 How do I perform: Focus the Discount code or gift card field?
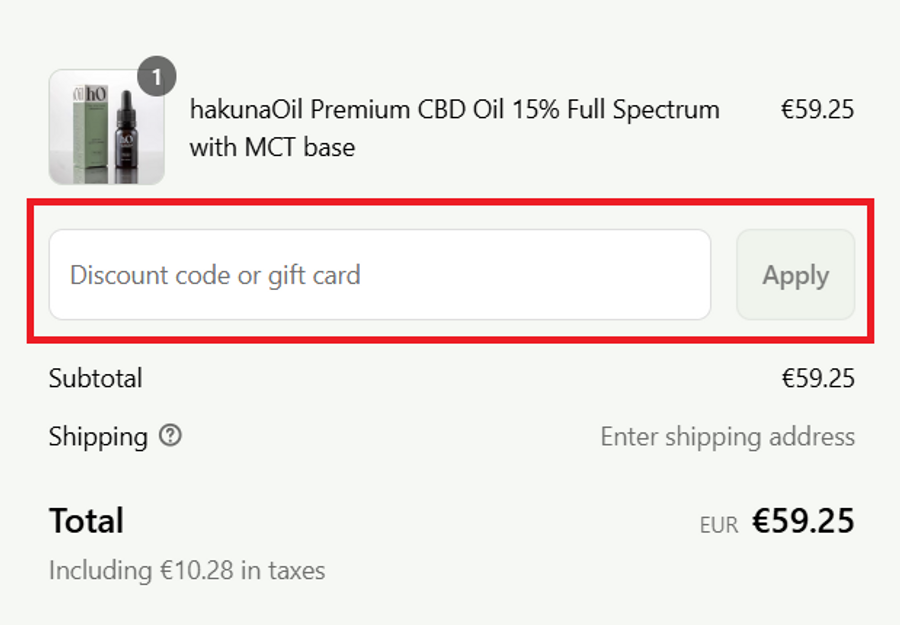coord(380,275)
